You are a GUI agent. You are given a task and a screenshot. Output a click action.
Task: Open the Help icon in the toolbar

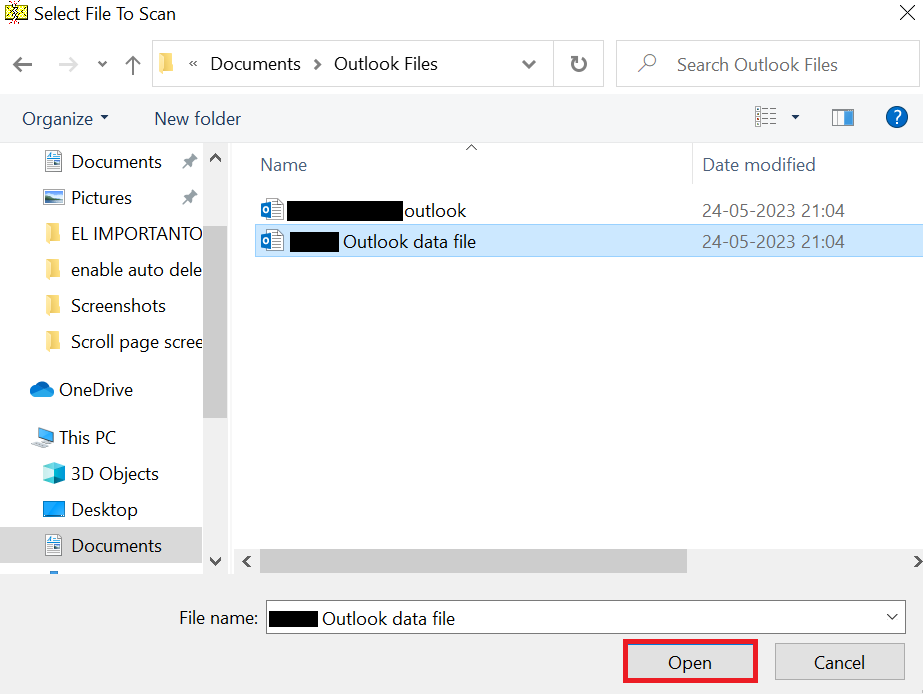pyautogui.click(x=897, y=117)
